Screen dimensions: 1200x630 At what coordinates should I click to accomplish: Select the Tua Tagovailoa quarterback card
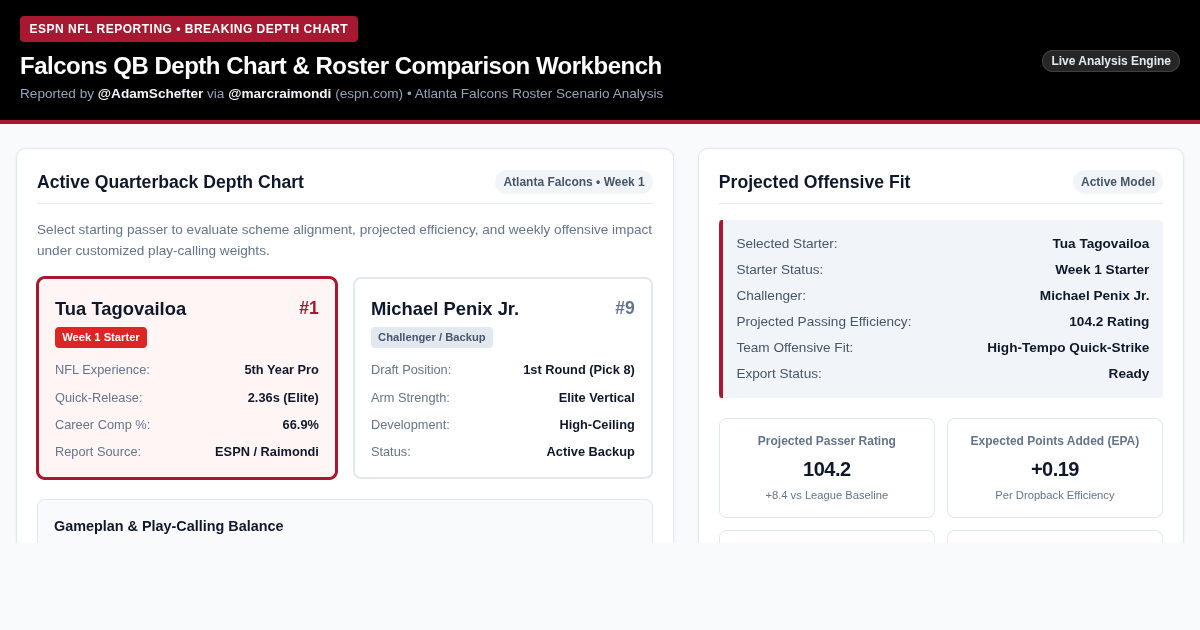[x=187, y=378]
